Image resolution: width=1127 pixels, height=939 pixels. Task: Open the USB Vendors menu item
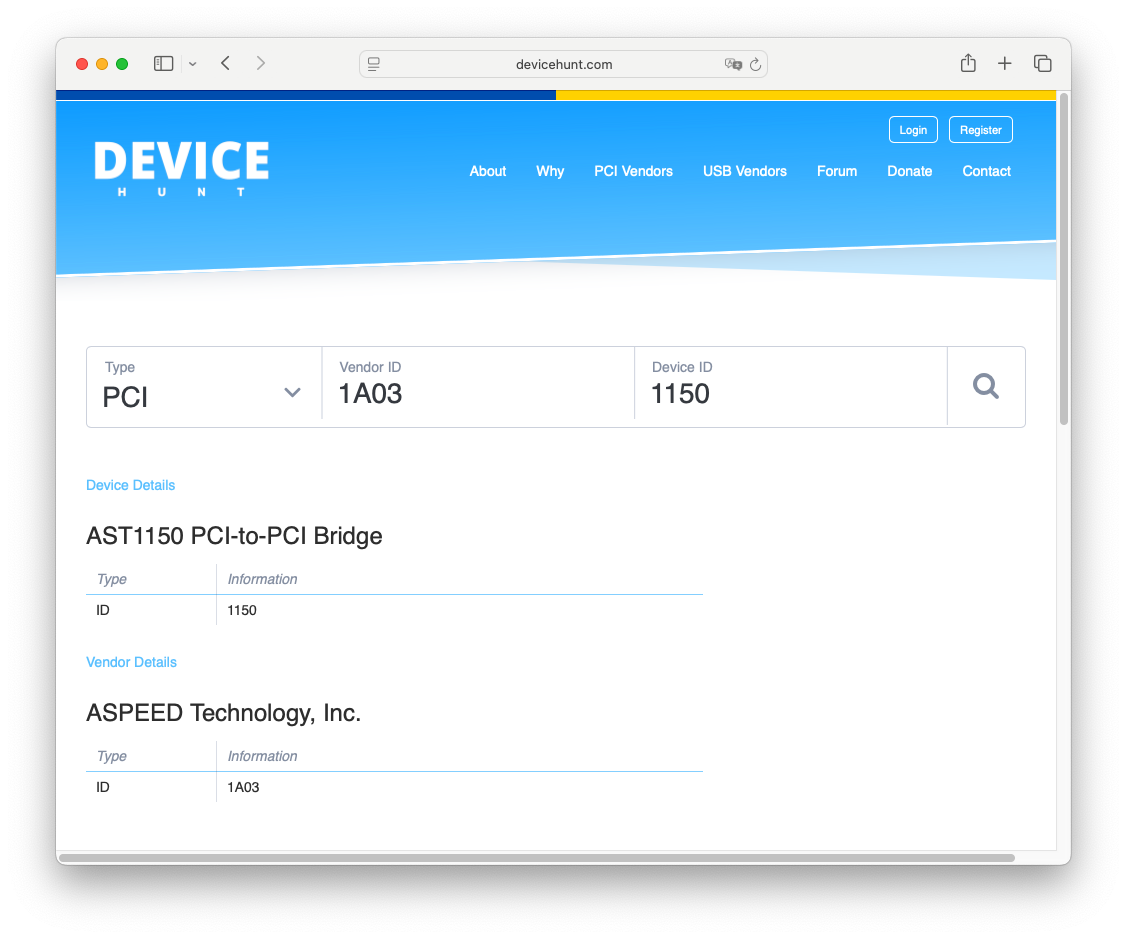(x=744, y=171)
